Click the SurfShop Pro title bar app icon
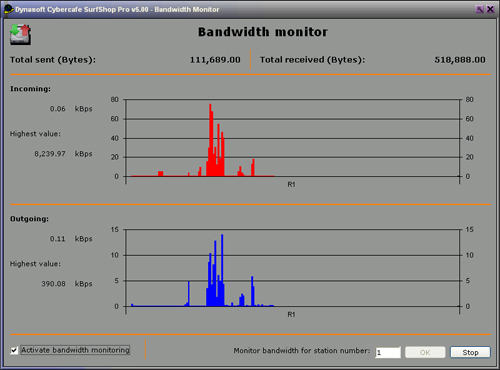Viewport: 500px width, 370px height. tap(8, 9)
